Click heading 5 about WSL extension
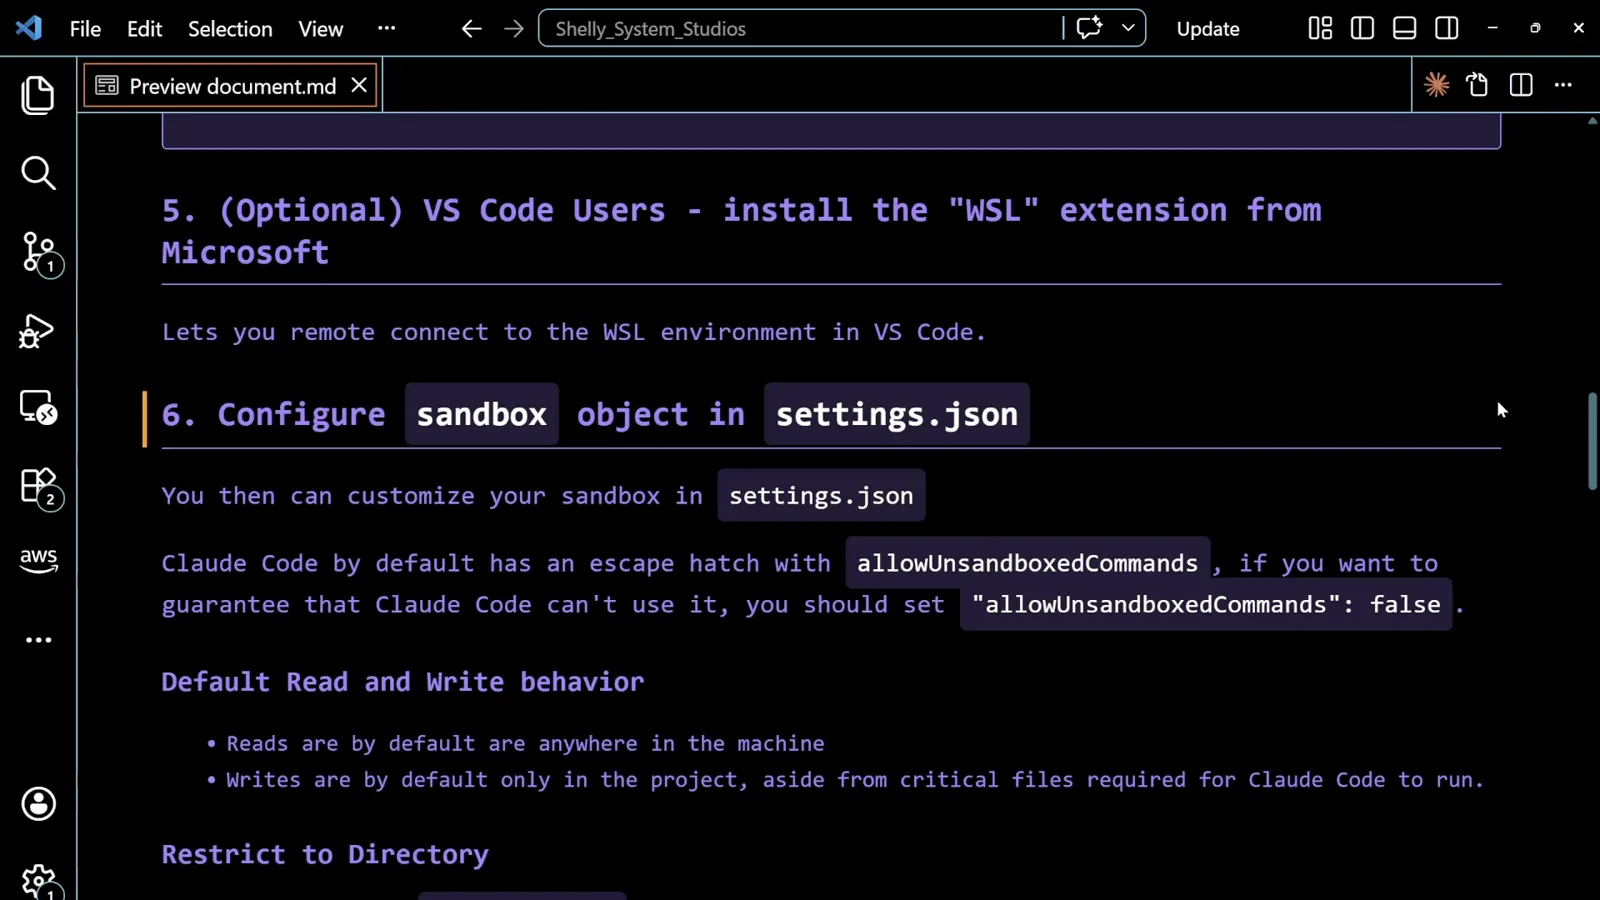The image size is (1600, 900). point(742,231)
